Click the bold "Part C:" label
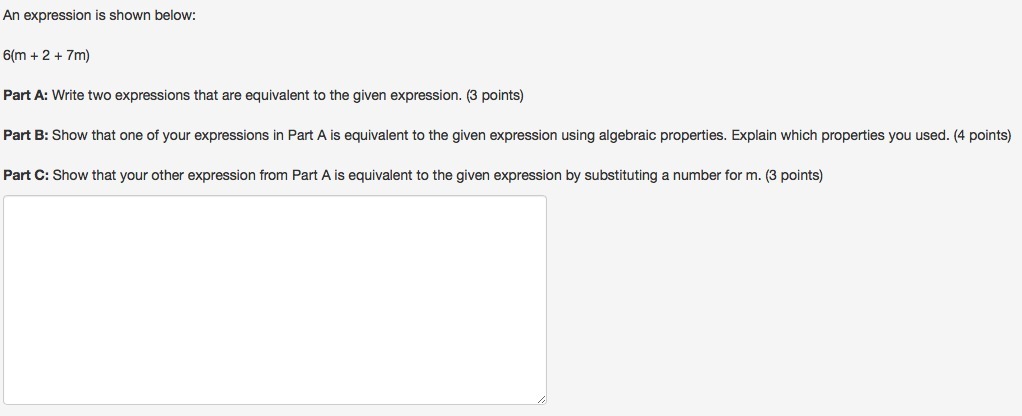 (25, 175)
